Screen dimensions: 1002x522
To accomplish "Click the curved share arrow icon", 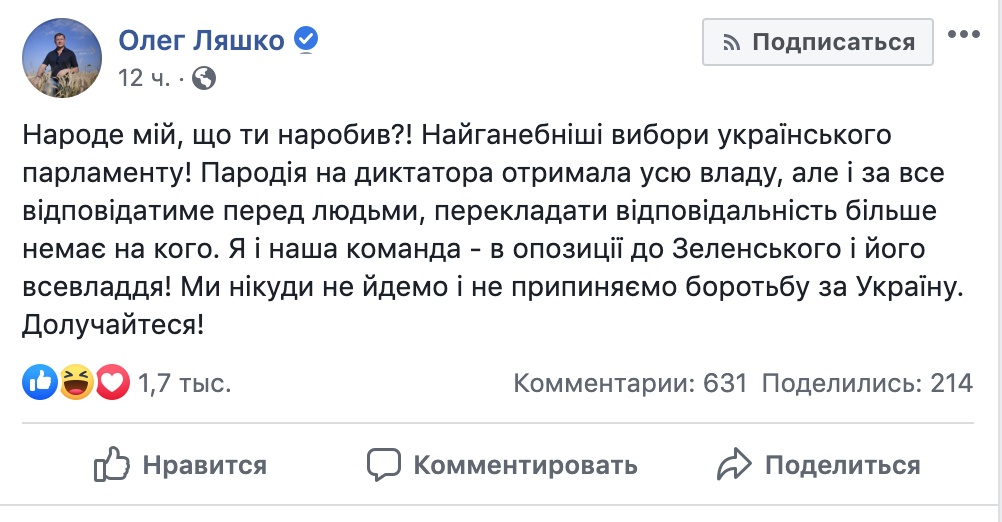I will click(734, 464).
